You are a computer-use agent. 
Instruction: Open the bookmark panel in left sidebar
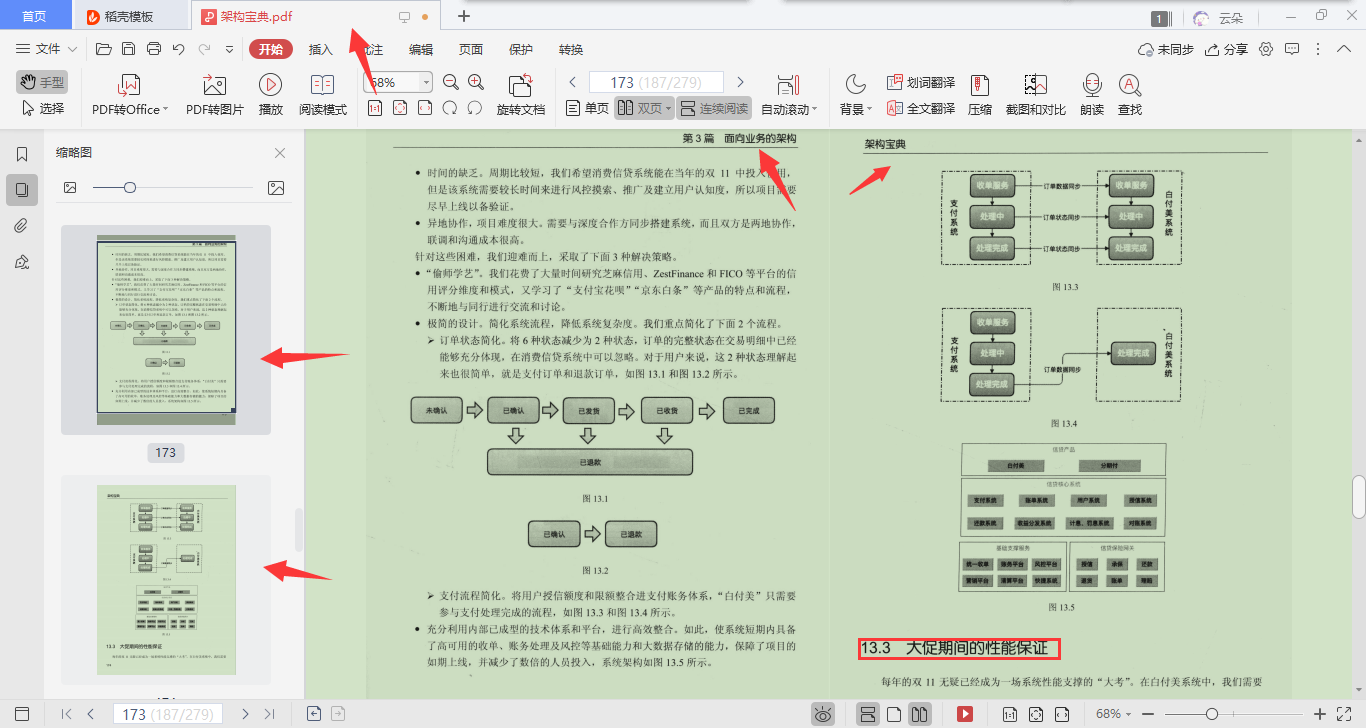click(x=21, y=154)
